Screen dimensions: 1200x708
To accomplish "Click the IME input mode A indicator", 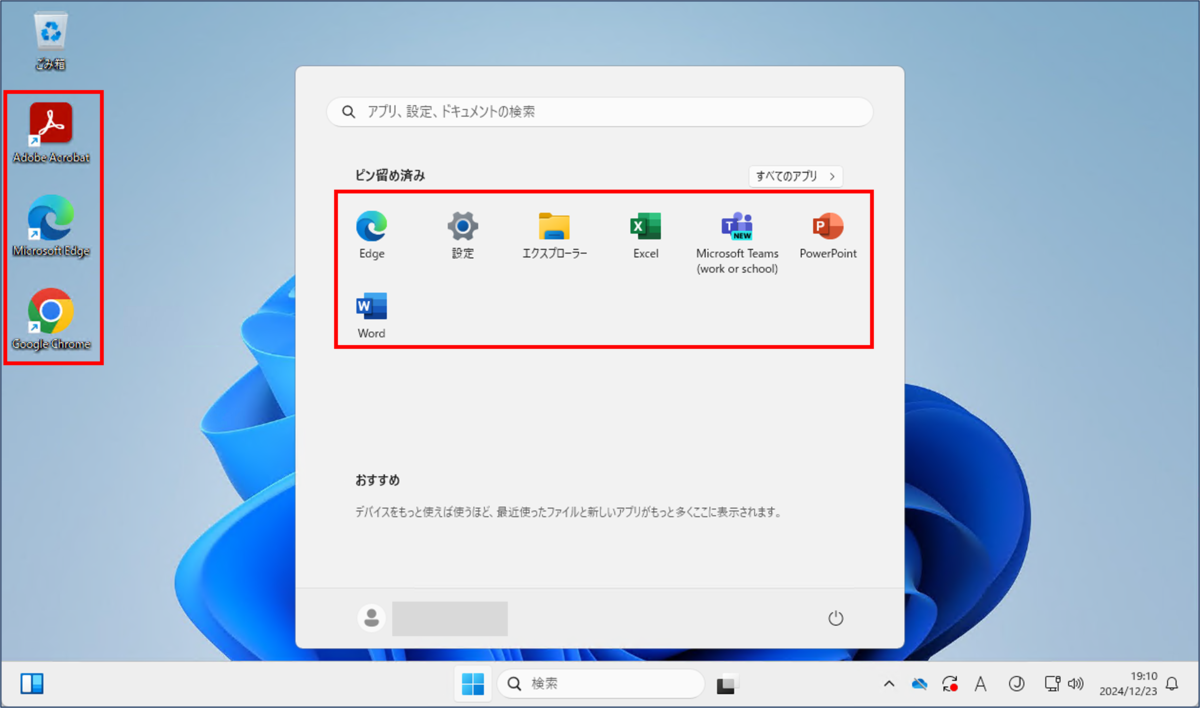I will point(981,684).
